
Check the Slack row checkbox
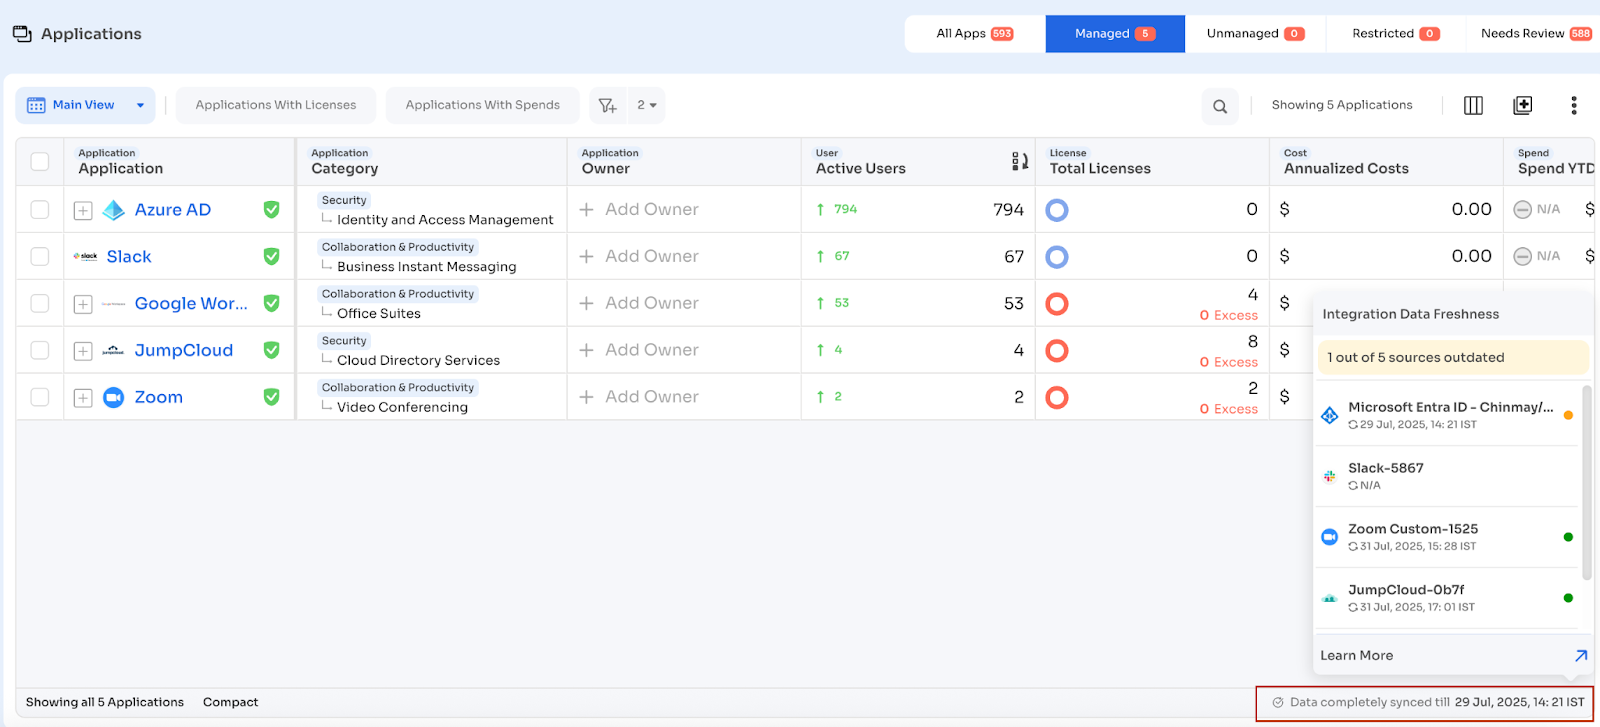point(40,256)
